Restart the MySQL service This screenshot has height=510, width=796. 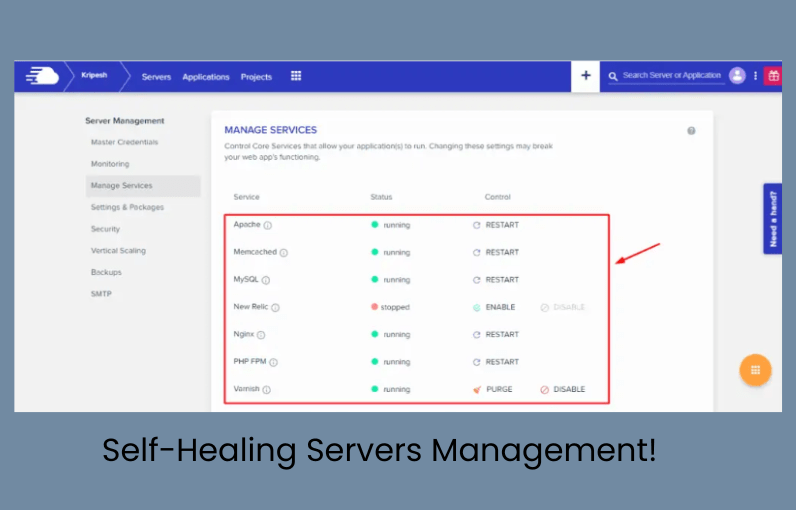(496, 280)
